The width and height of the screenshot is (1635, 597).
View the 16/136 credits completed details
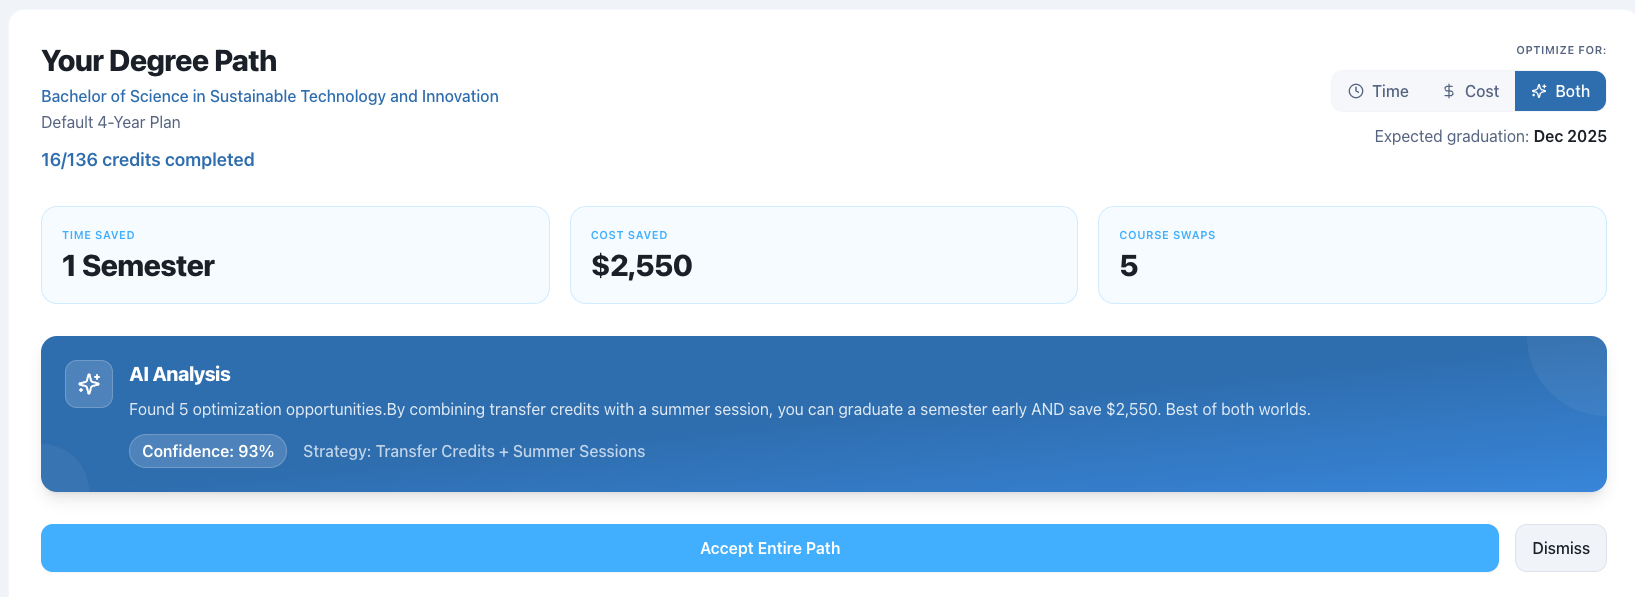(x=147, y=159)
